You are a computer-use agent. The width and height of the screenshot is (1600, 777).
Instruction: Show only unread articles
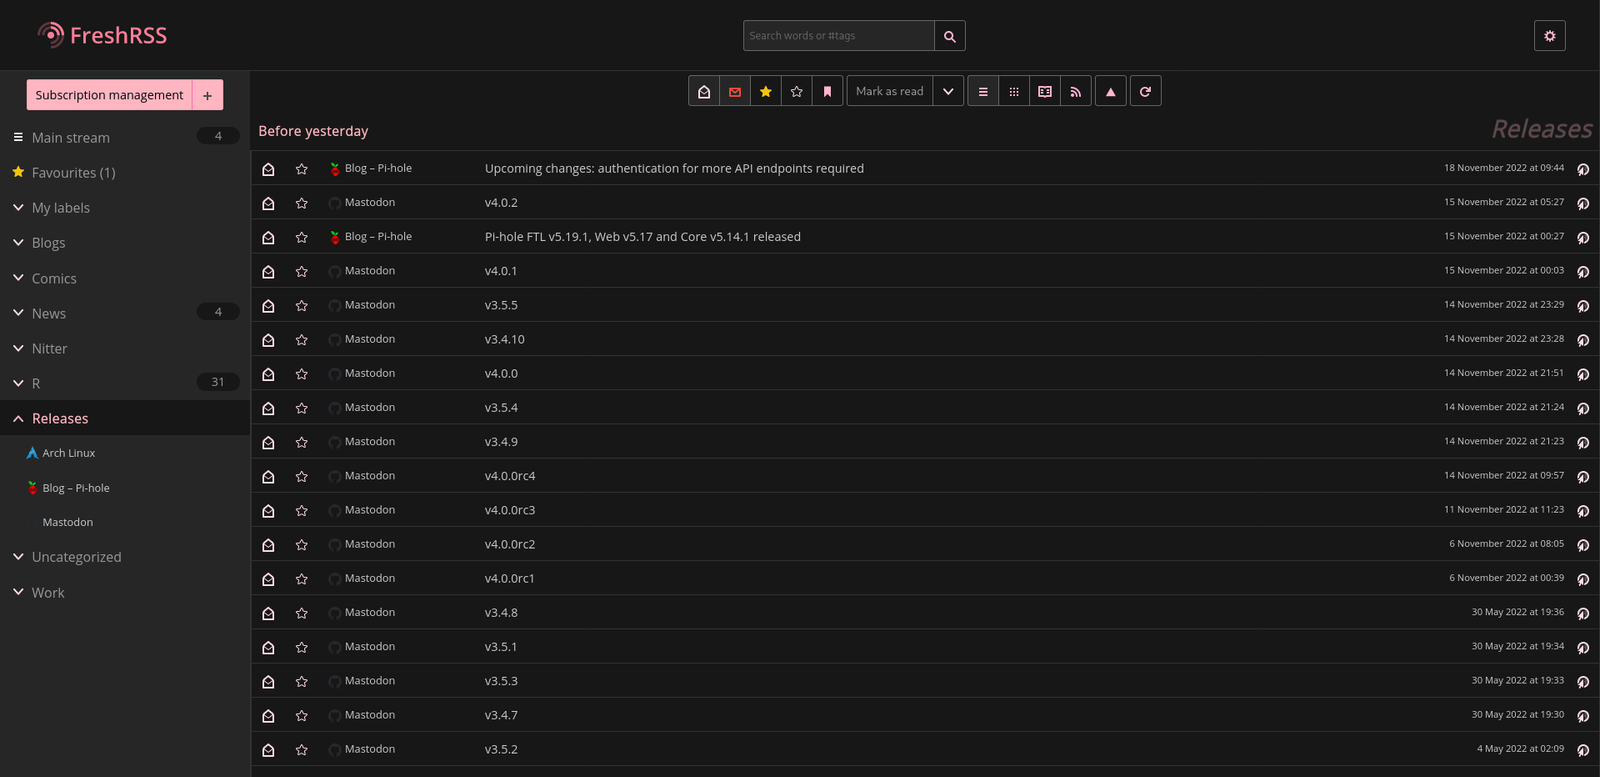[x=735, y=92]
